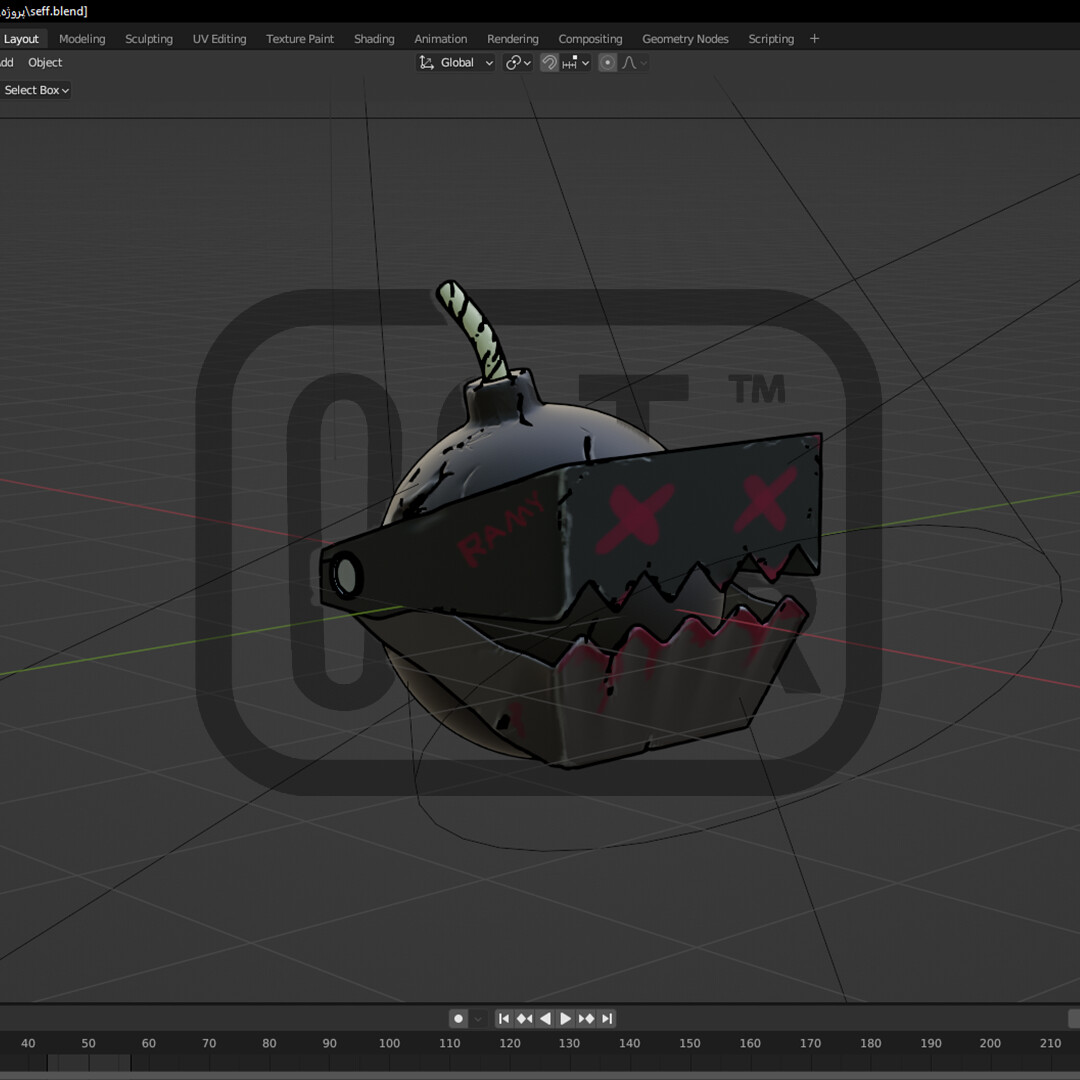Open the Global transform orientation dropdown
Viewport: 1080px width, 1080px height.
(x=456, y=63)
